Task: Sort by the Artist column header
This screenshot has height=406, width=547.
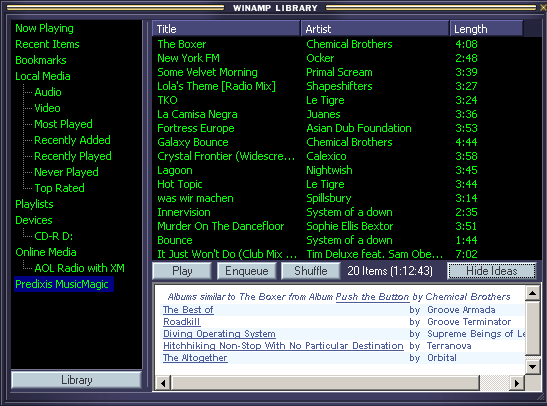Action: tap(375, 29)
